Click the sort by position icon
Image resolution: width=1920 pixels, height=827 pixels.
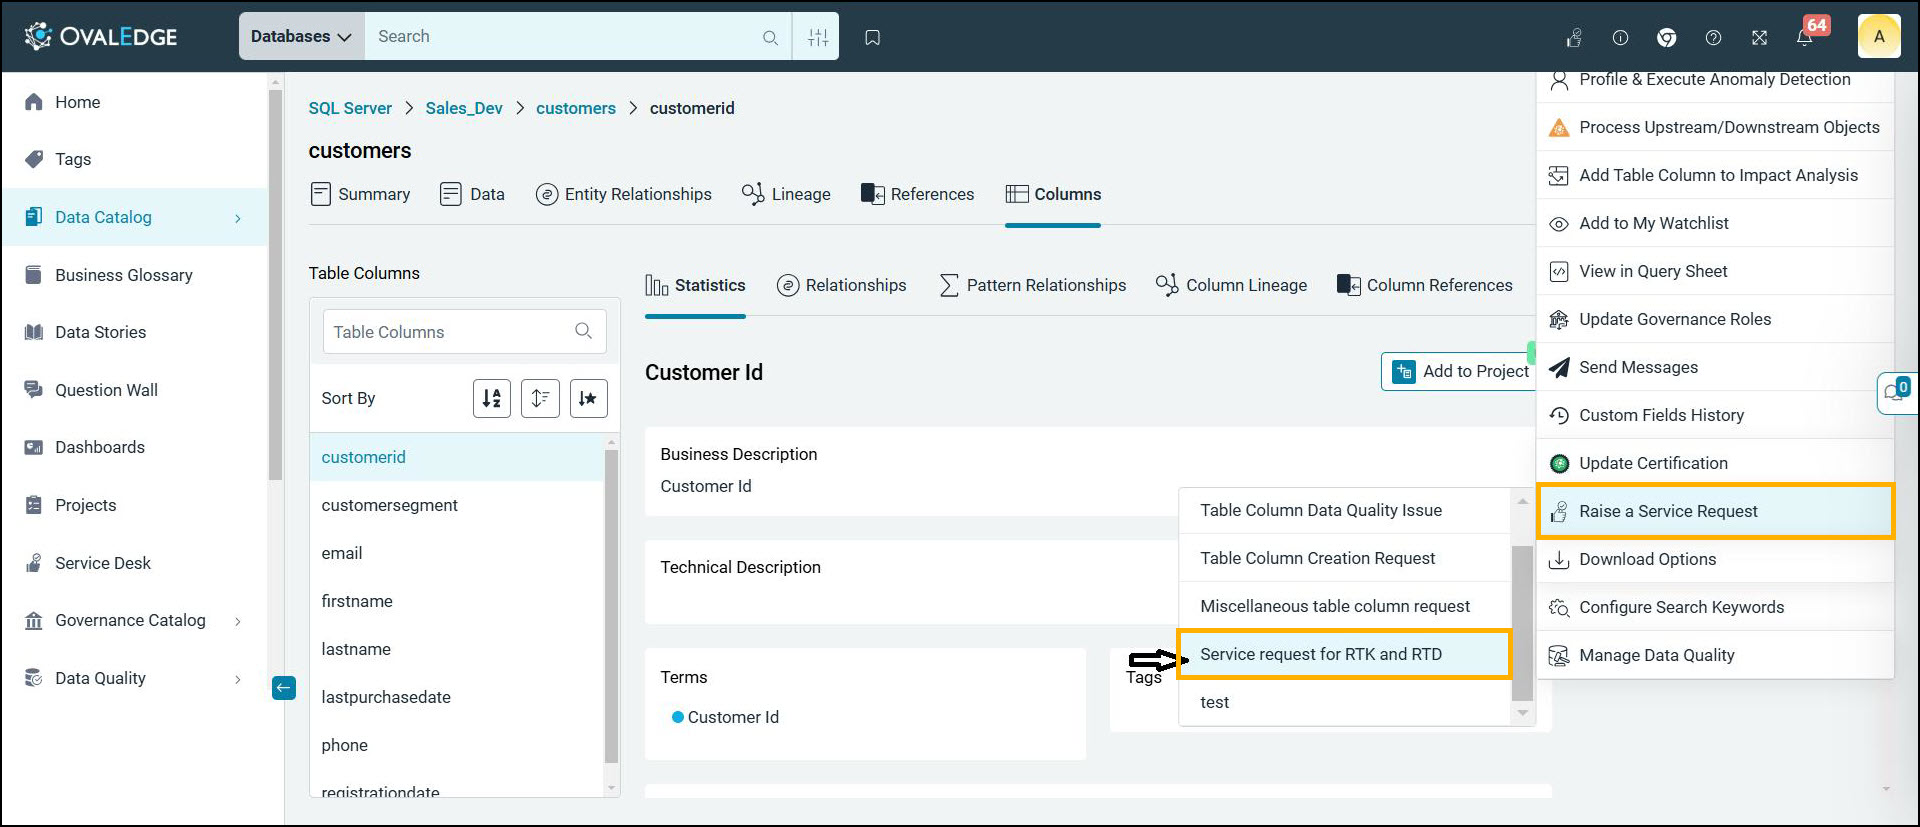[540, 398]
